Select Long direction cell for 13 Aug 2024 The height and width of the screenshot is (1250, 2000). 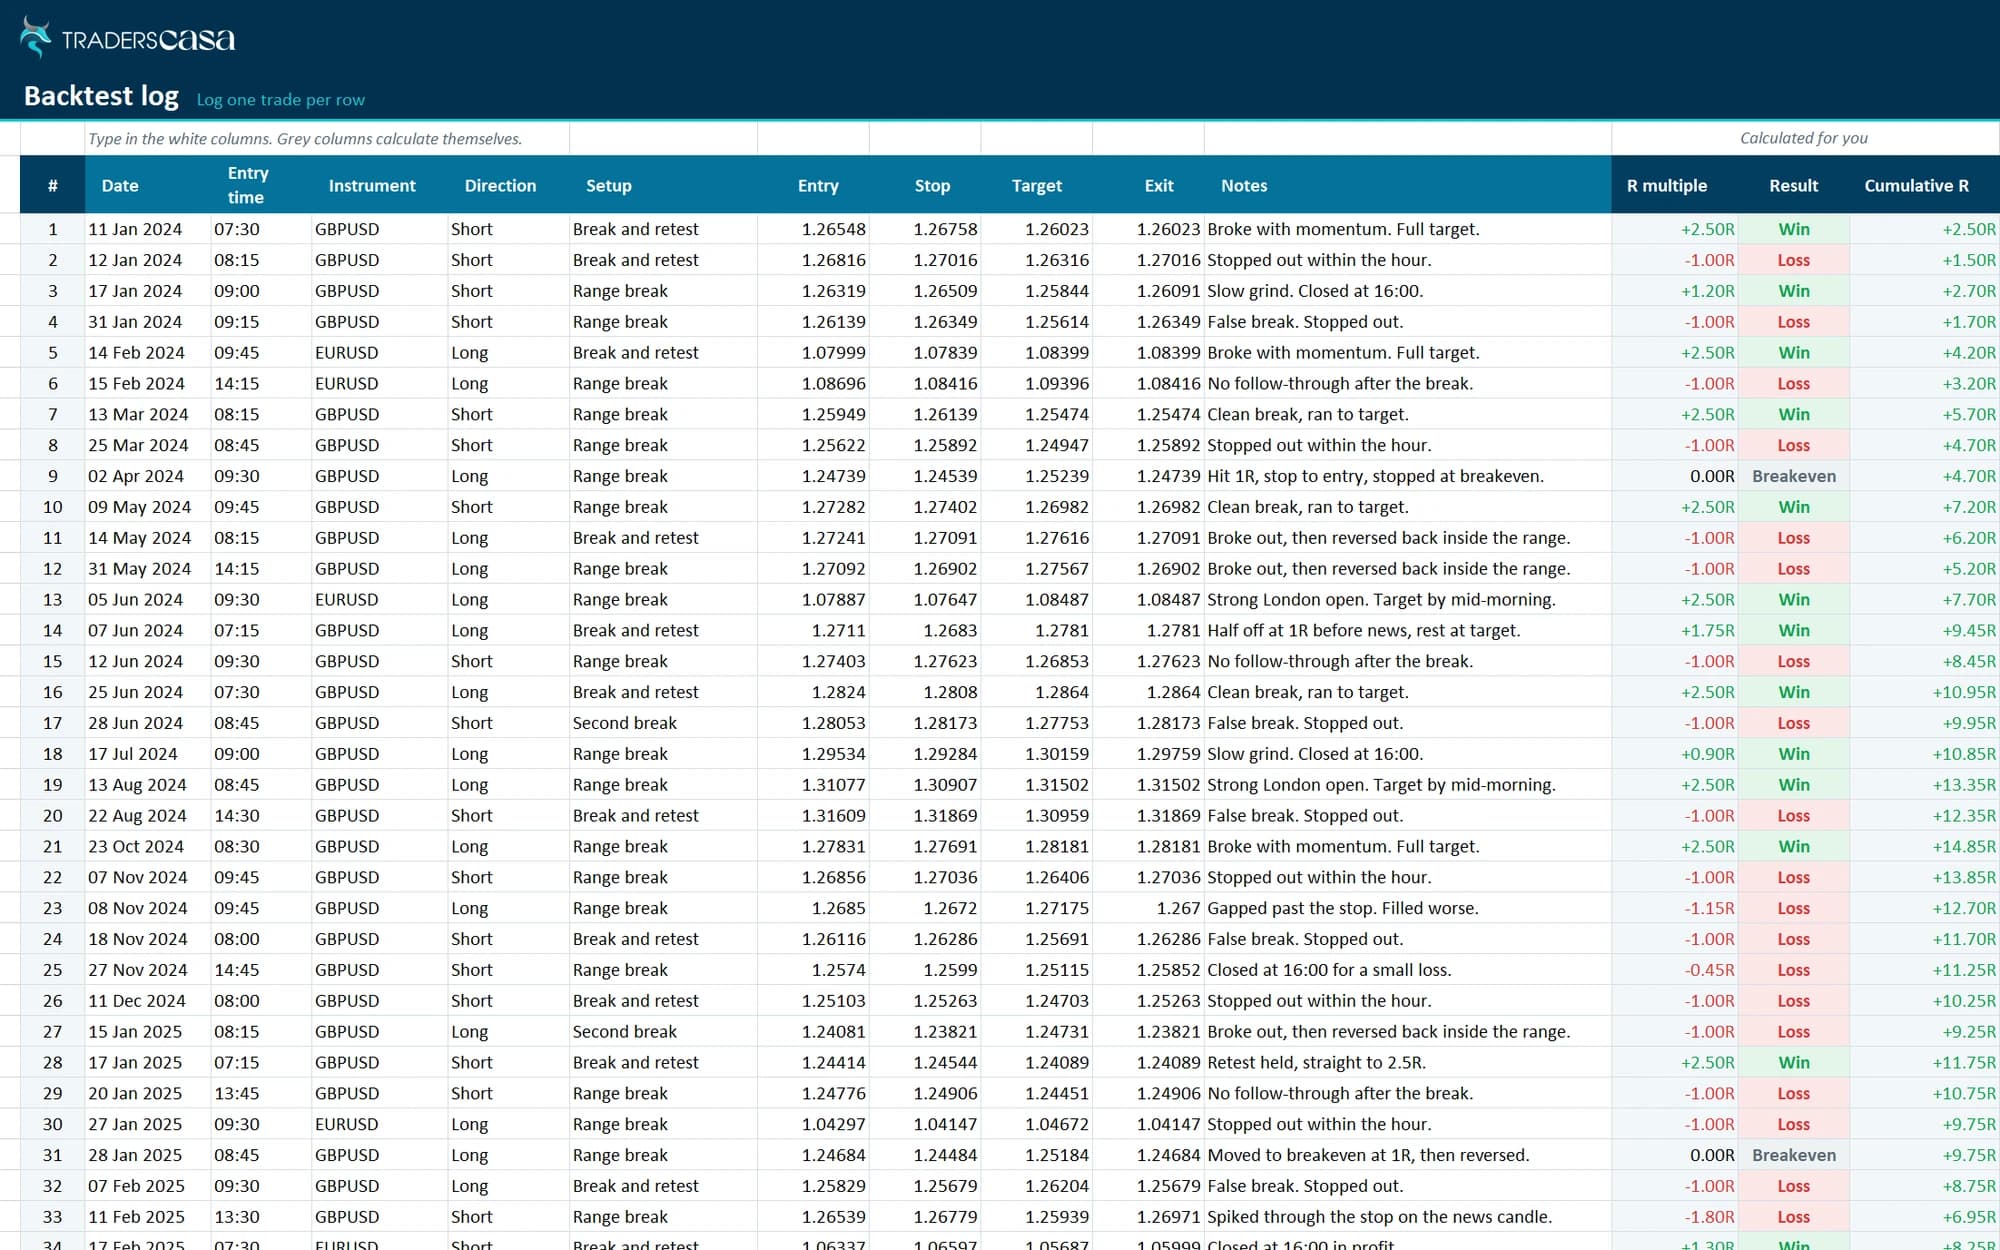click(x=509, y=785)
